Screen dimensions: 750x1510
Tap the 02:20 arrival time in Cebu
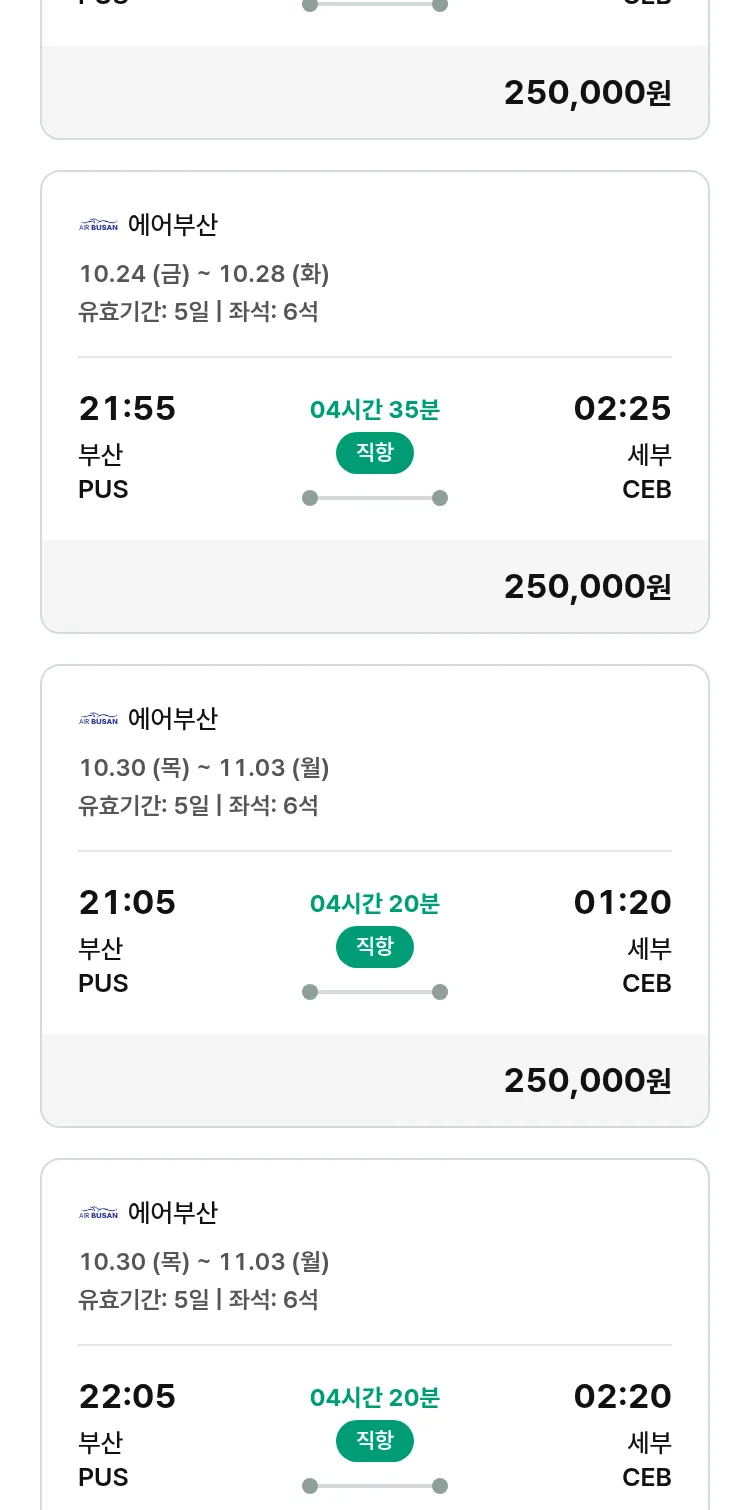[622, 1397]
